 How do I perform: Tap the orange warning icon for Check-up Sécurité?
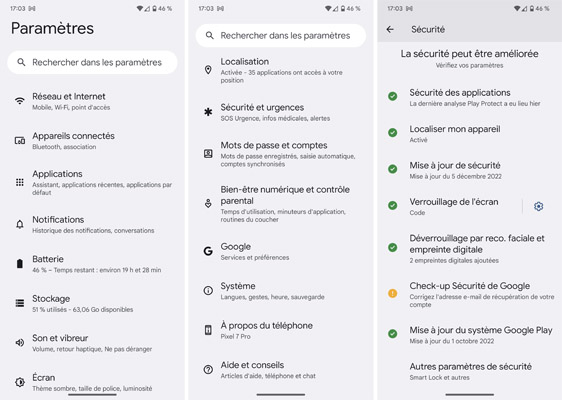393,294
